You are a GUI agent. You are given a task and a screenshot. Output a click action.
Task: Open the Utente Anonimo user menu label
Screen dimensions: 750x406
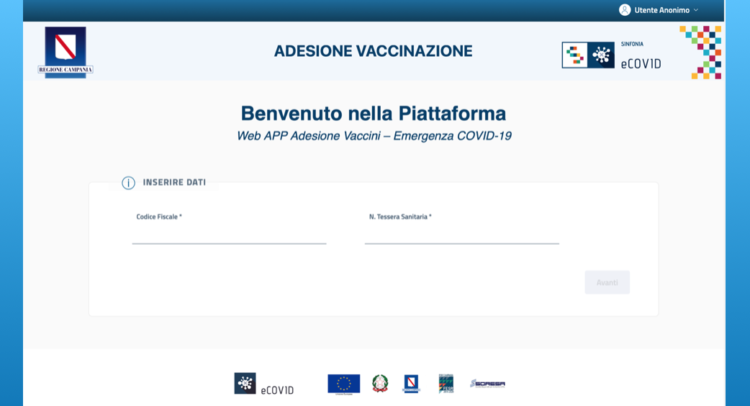point(661,10)
